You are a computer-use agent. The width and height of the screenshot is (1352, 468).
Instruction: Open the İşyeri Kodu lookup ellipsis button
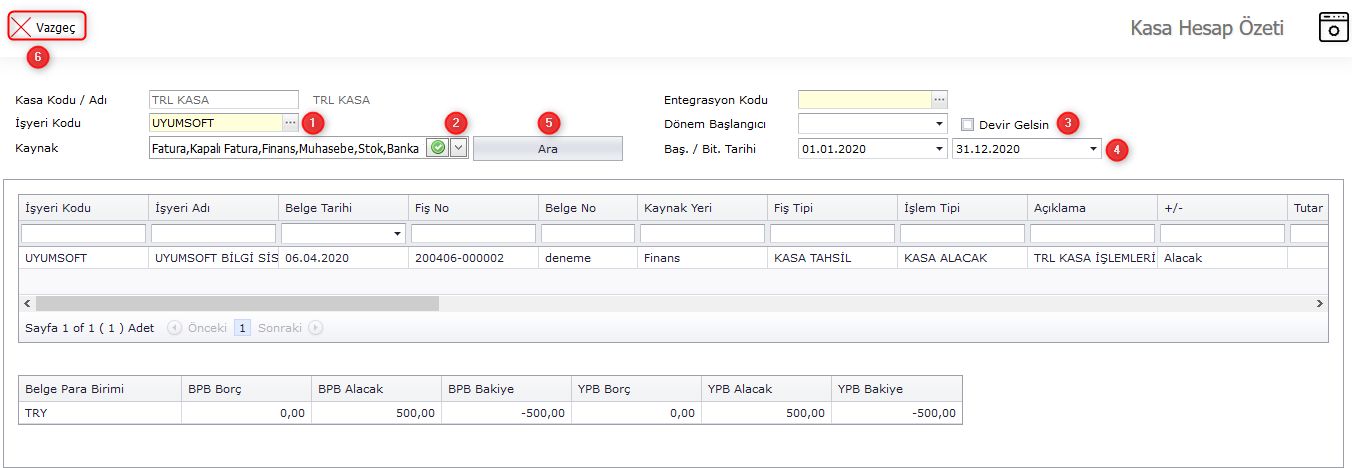(290, 123)
